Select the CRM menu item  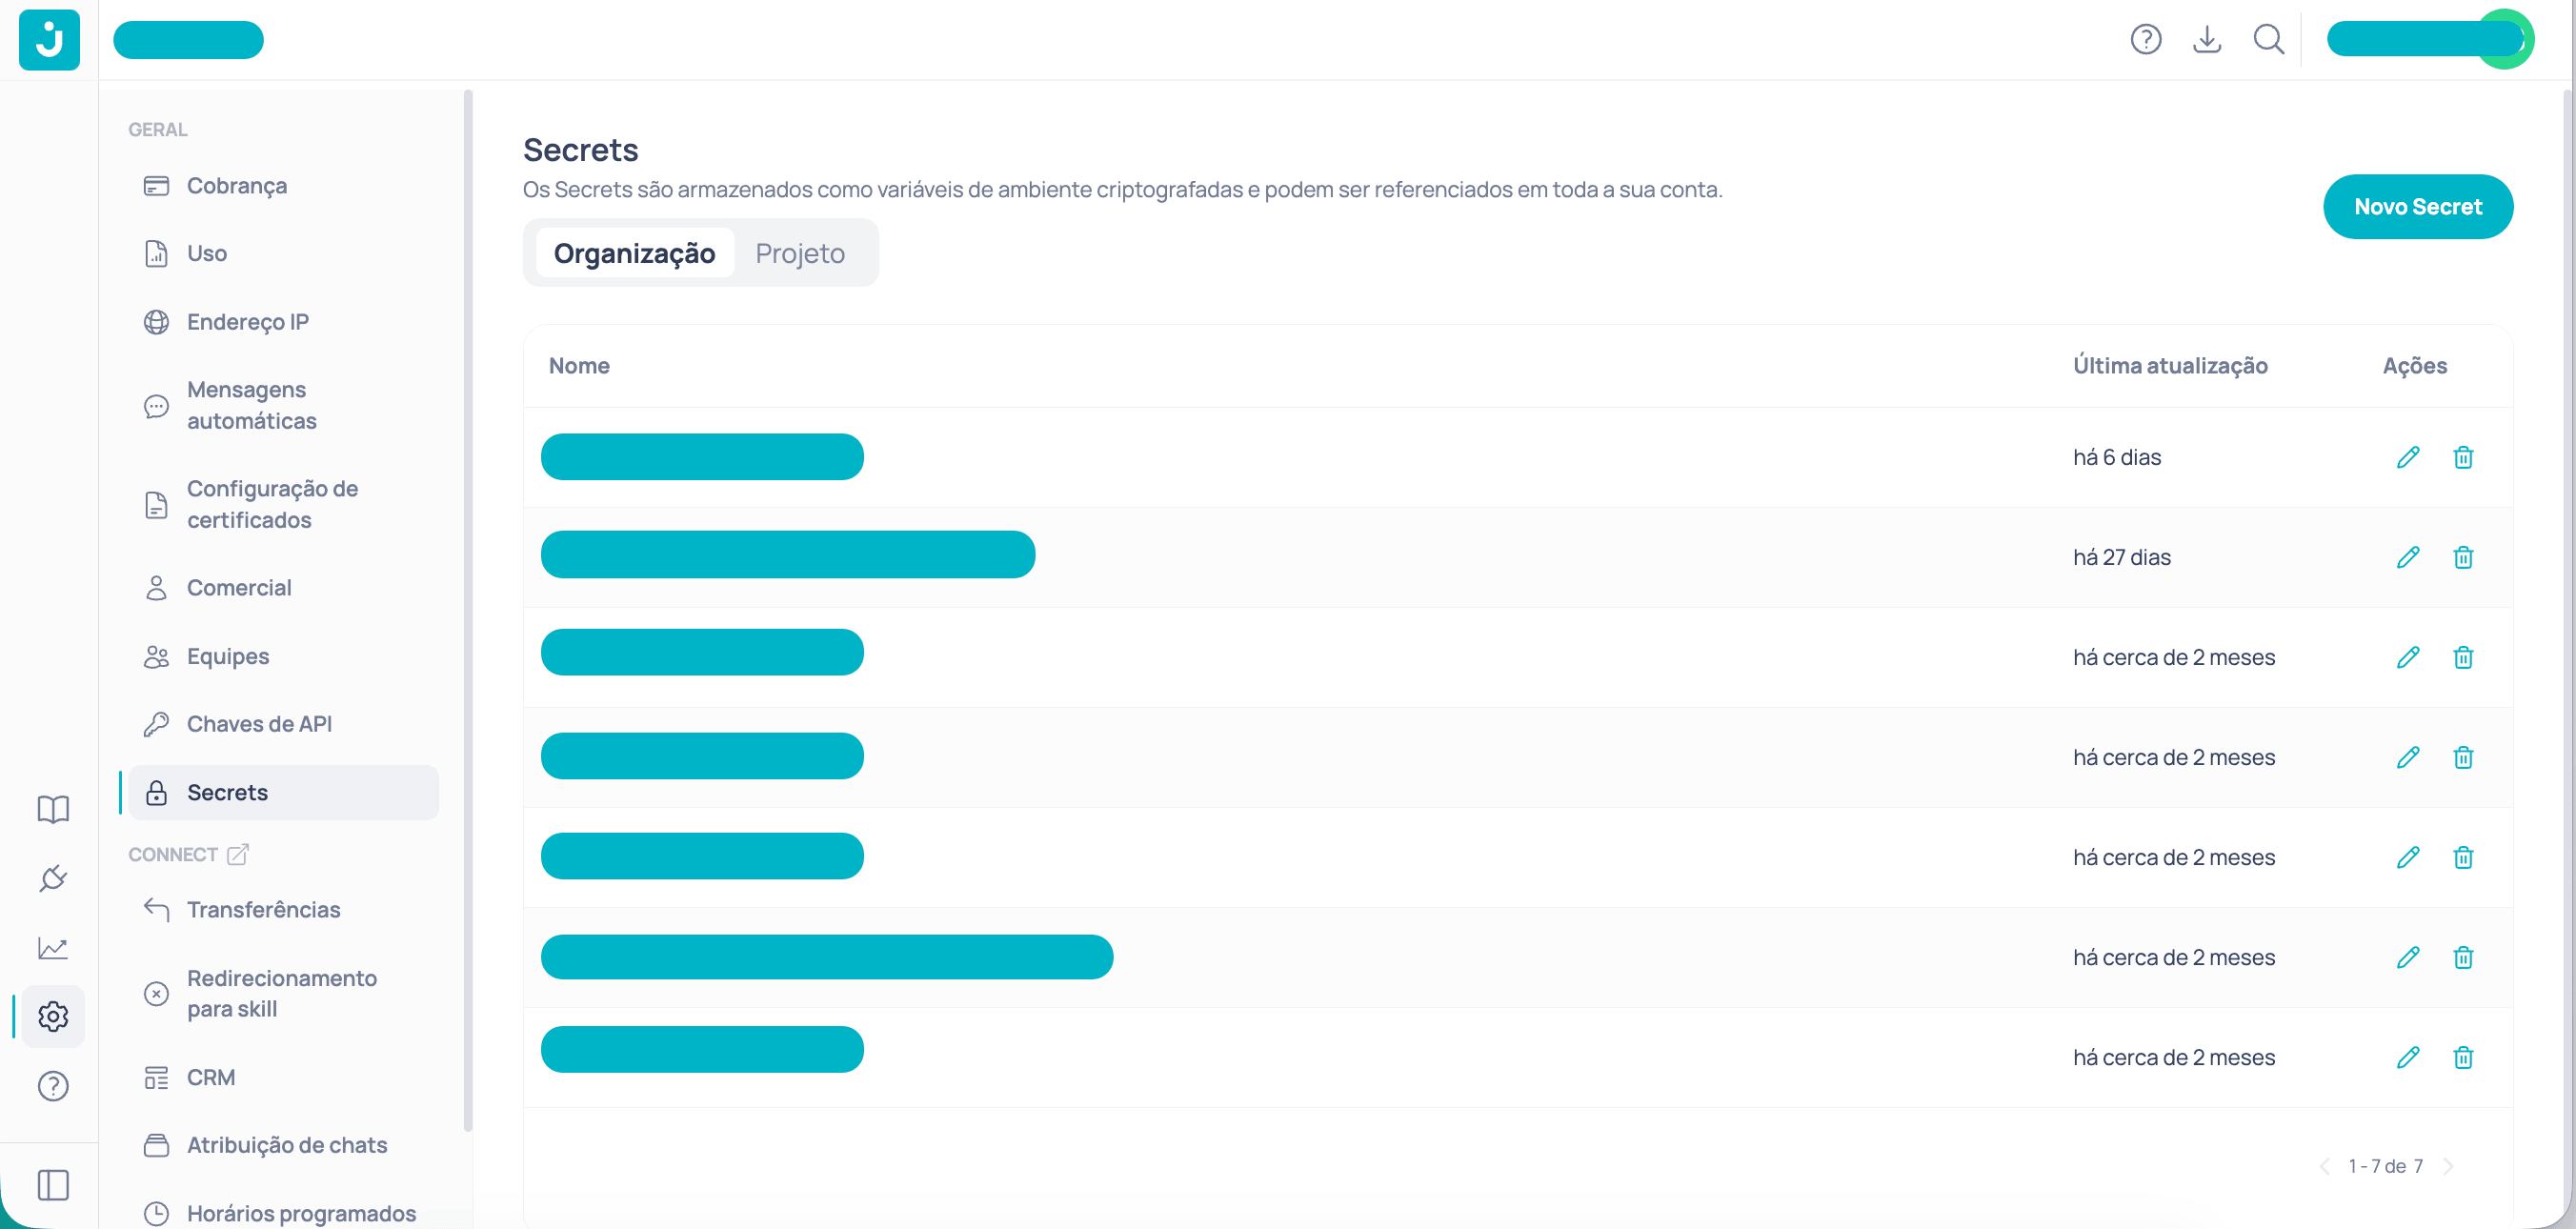[x=211, y=1077]
